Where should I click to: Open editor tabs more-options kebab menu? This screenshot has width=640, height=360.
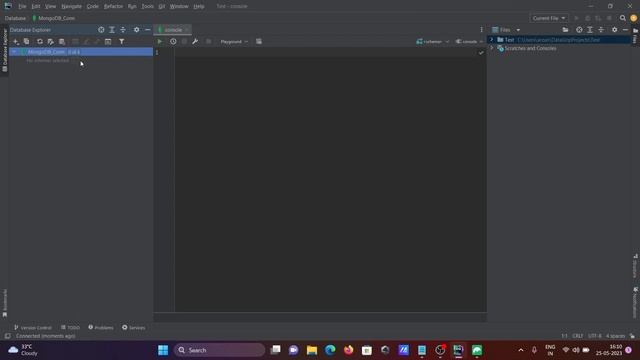pos(481,30)
